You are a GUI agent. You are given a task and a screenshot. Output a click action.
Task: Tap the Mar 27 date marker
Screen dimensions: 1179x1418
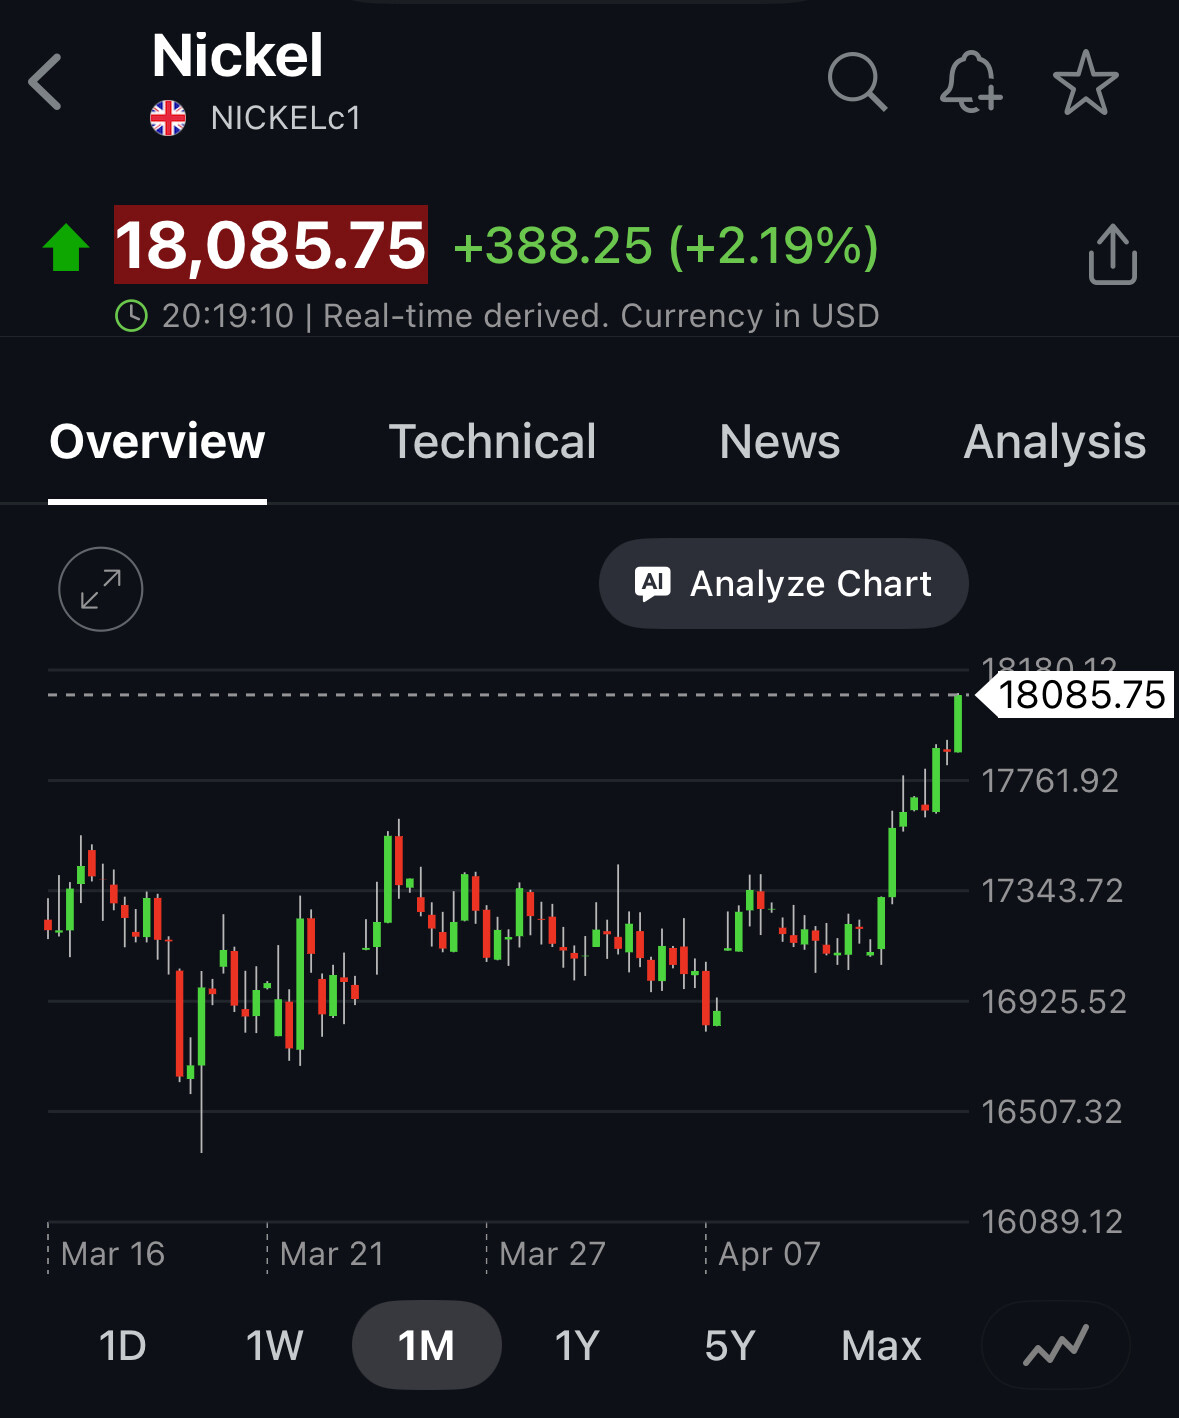[x=553, y=1254]
